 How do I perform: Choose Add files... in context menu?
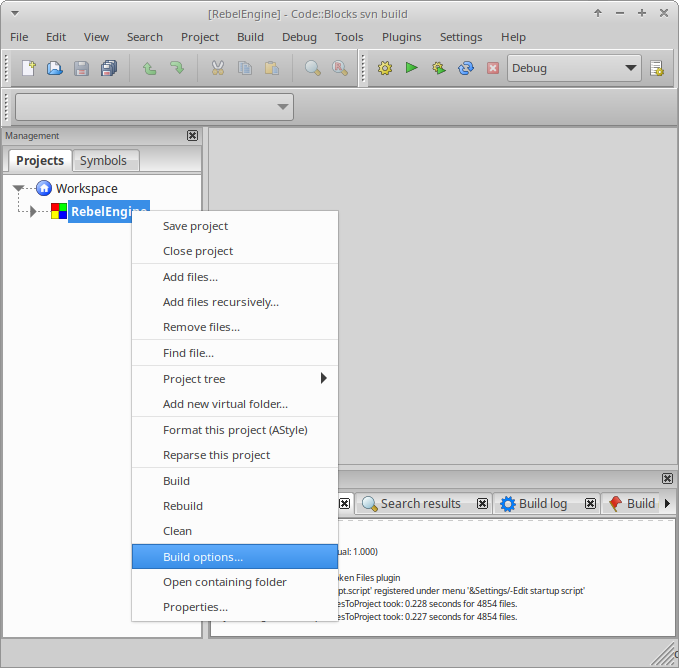click(235, 277)
